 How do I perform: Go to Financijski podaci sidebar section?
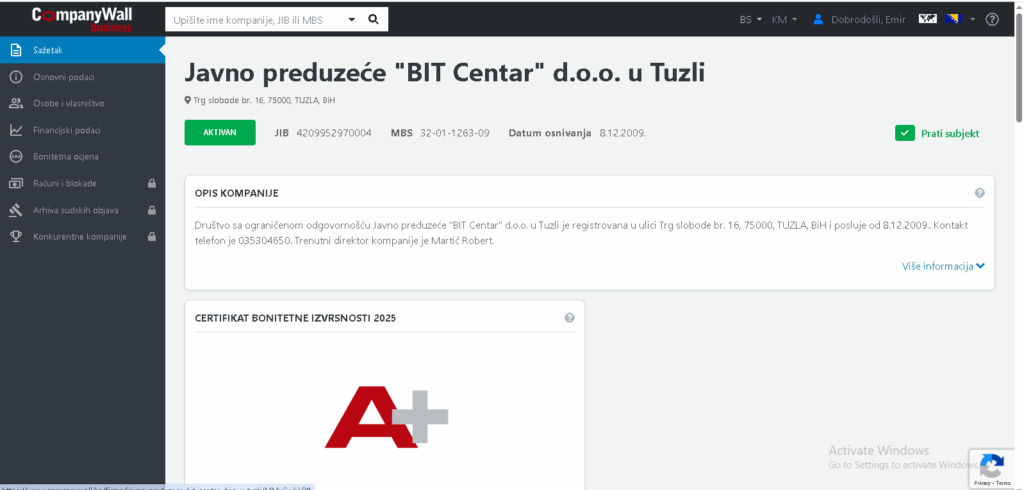pyautogui.click(x=66, y=130)
